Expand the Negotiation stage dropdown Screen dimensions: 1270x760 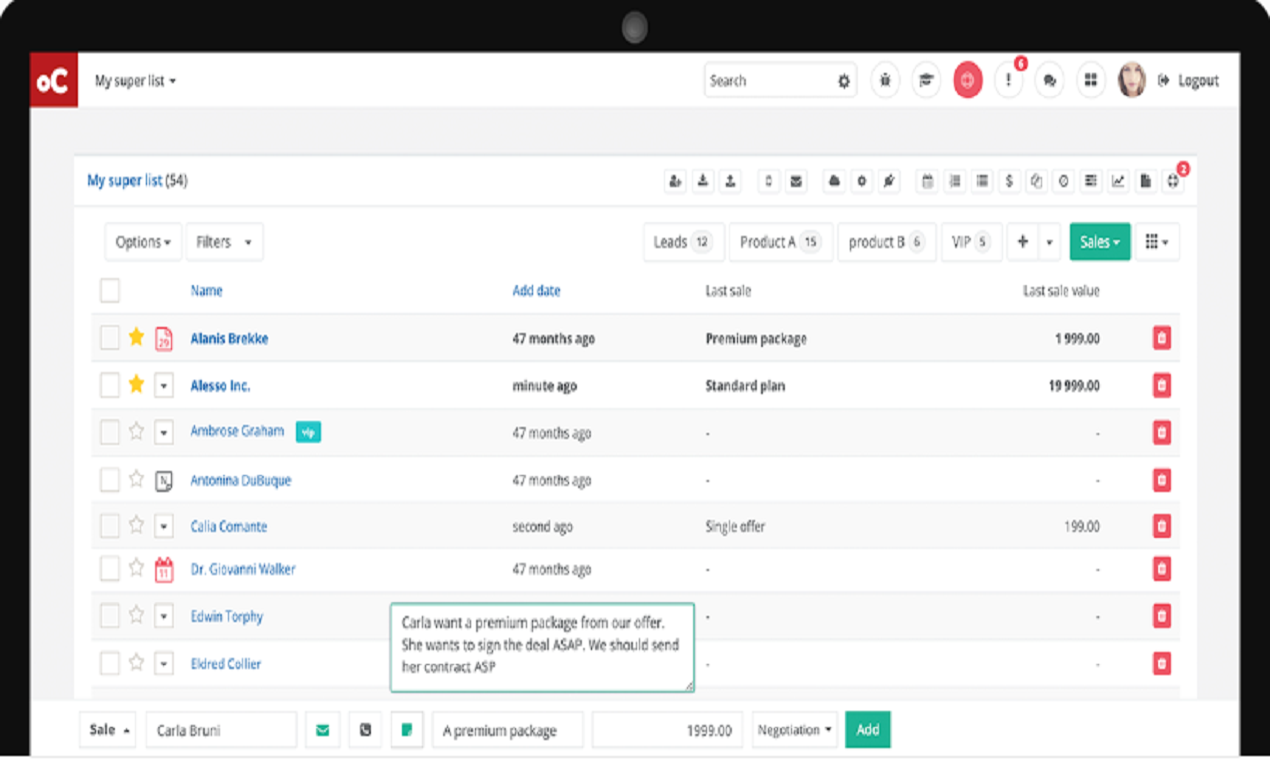click(x=794, y=729)
